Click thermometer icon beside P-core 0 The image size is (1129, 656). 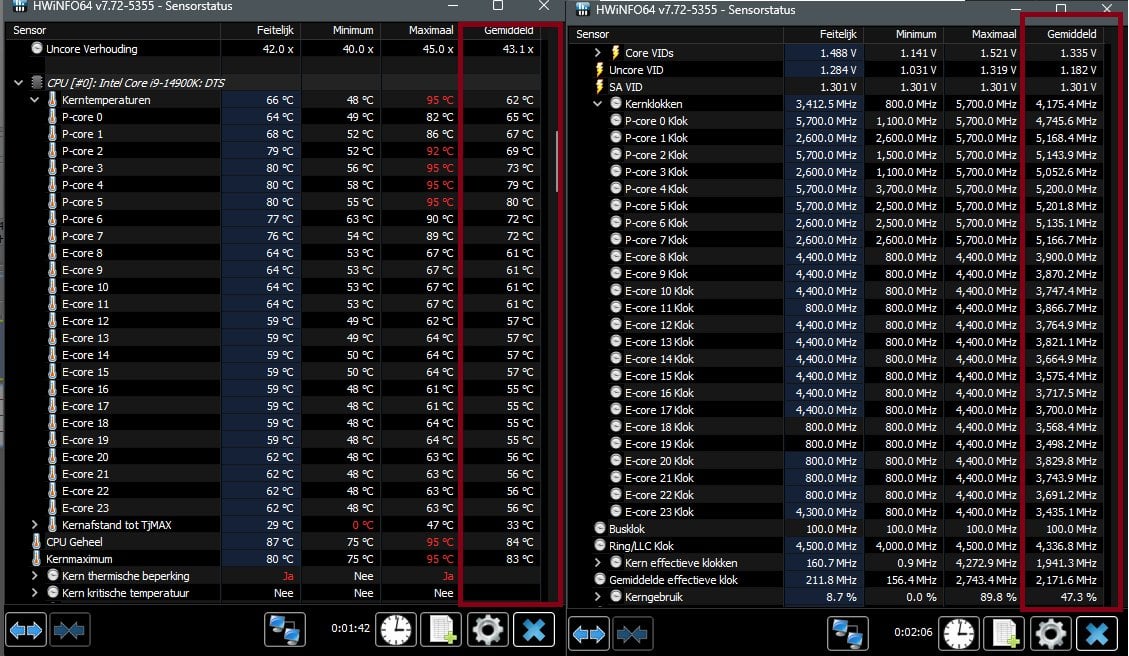click(53, 117)
